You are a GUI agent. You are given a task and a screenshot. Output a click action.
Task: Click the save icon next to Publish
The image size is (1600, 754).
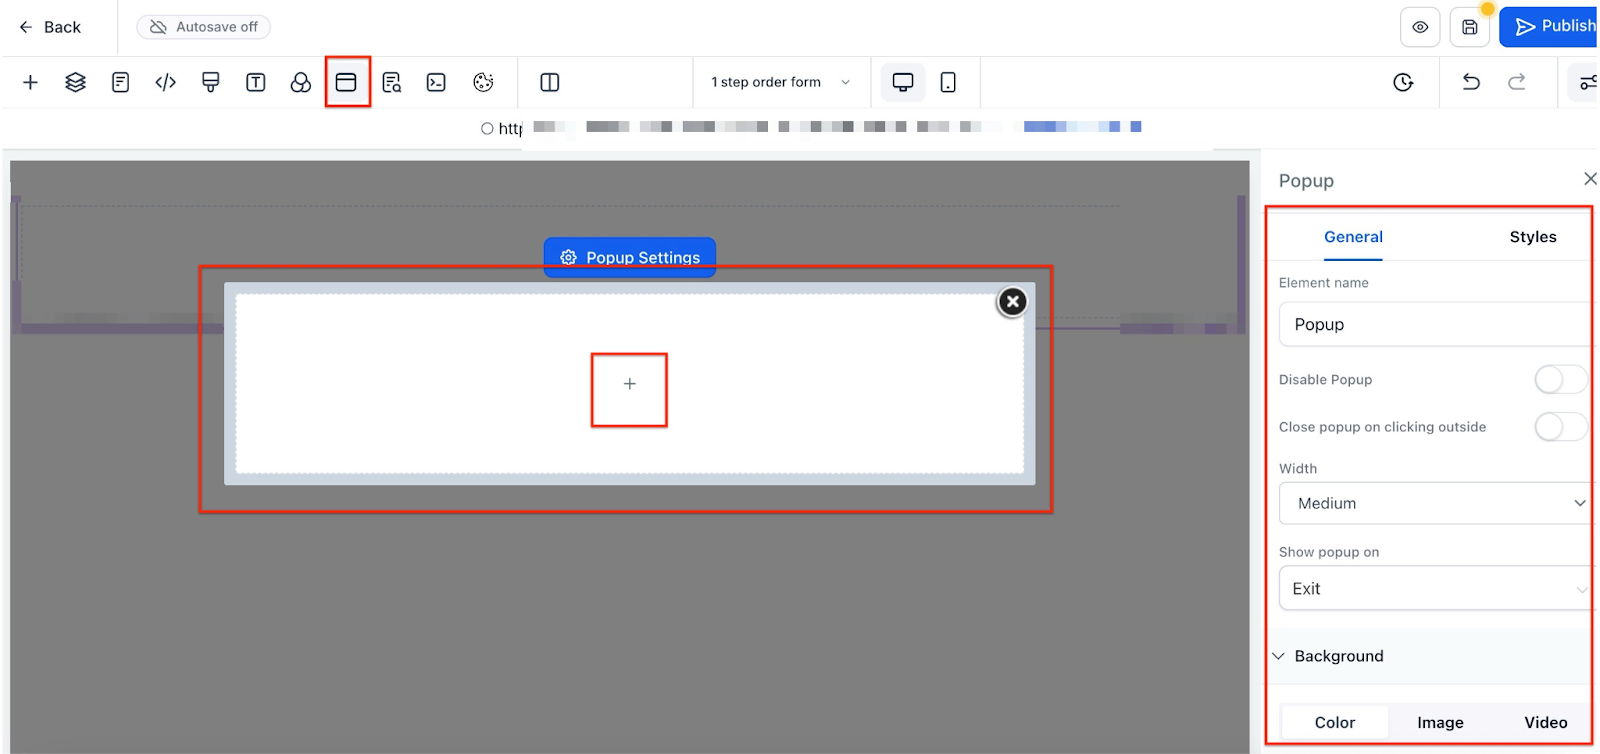[1469, 27]
